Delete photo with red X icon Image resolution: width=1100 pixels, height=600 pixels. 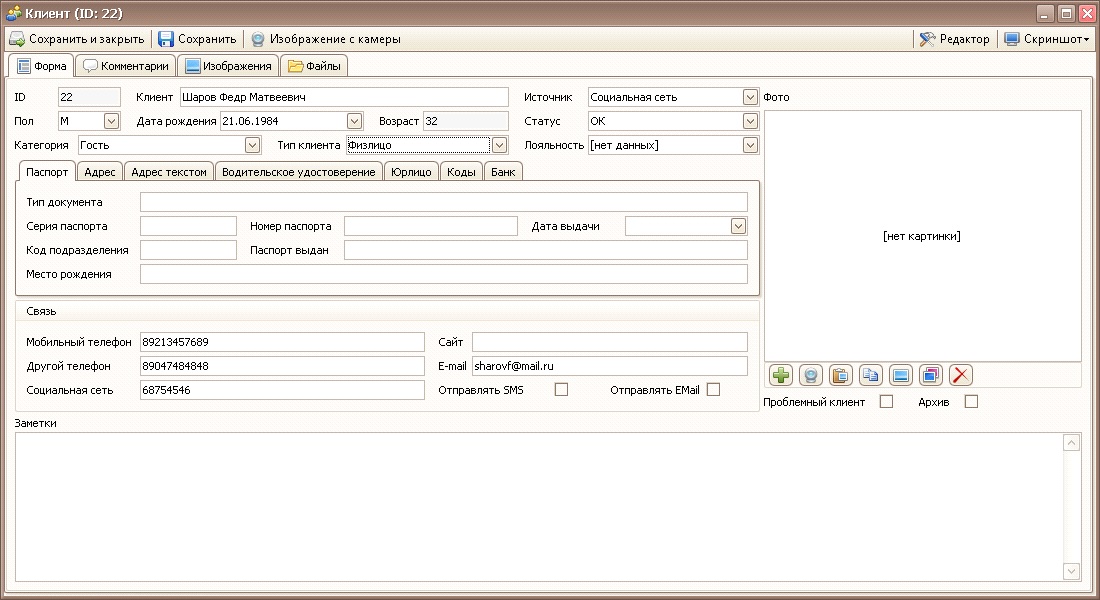tap(961, 375)
